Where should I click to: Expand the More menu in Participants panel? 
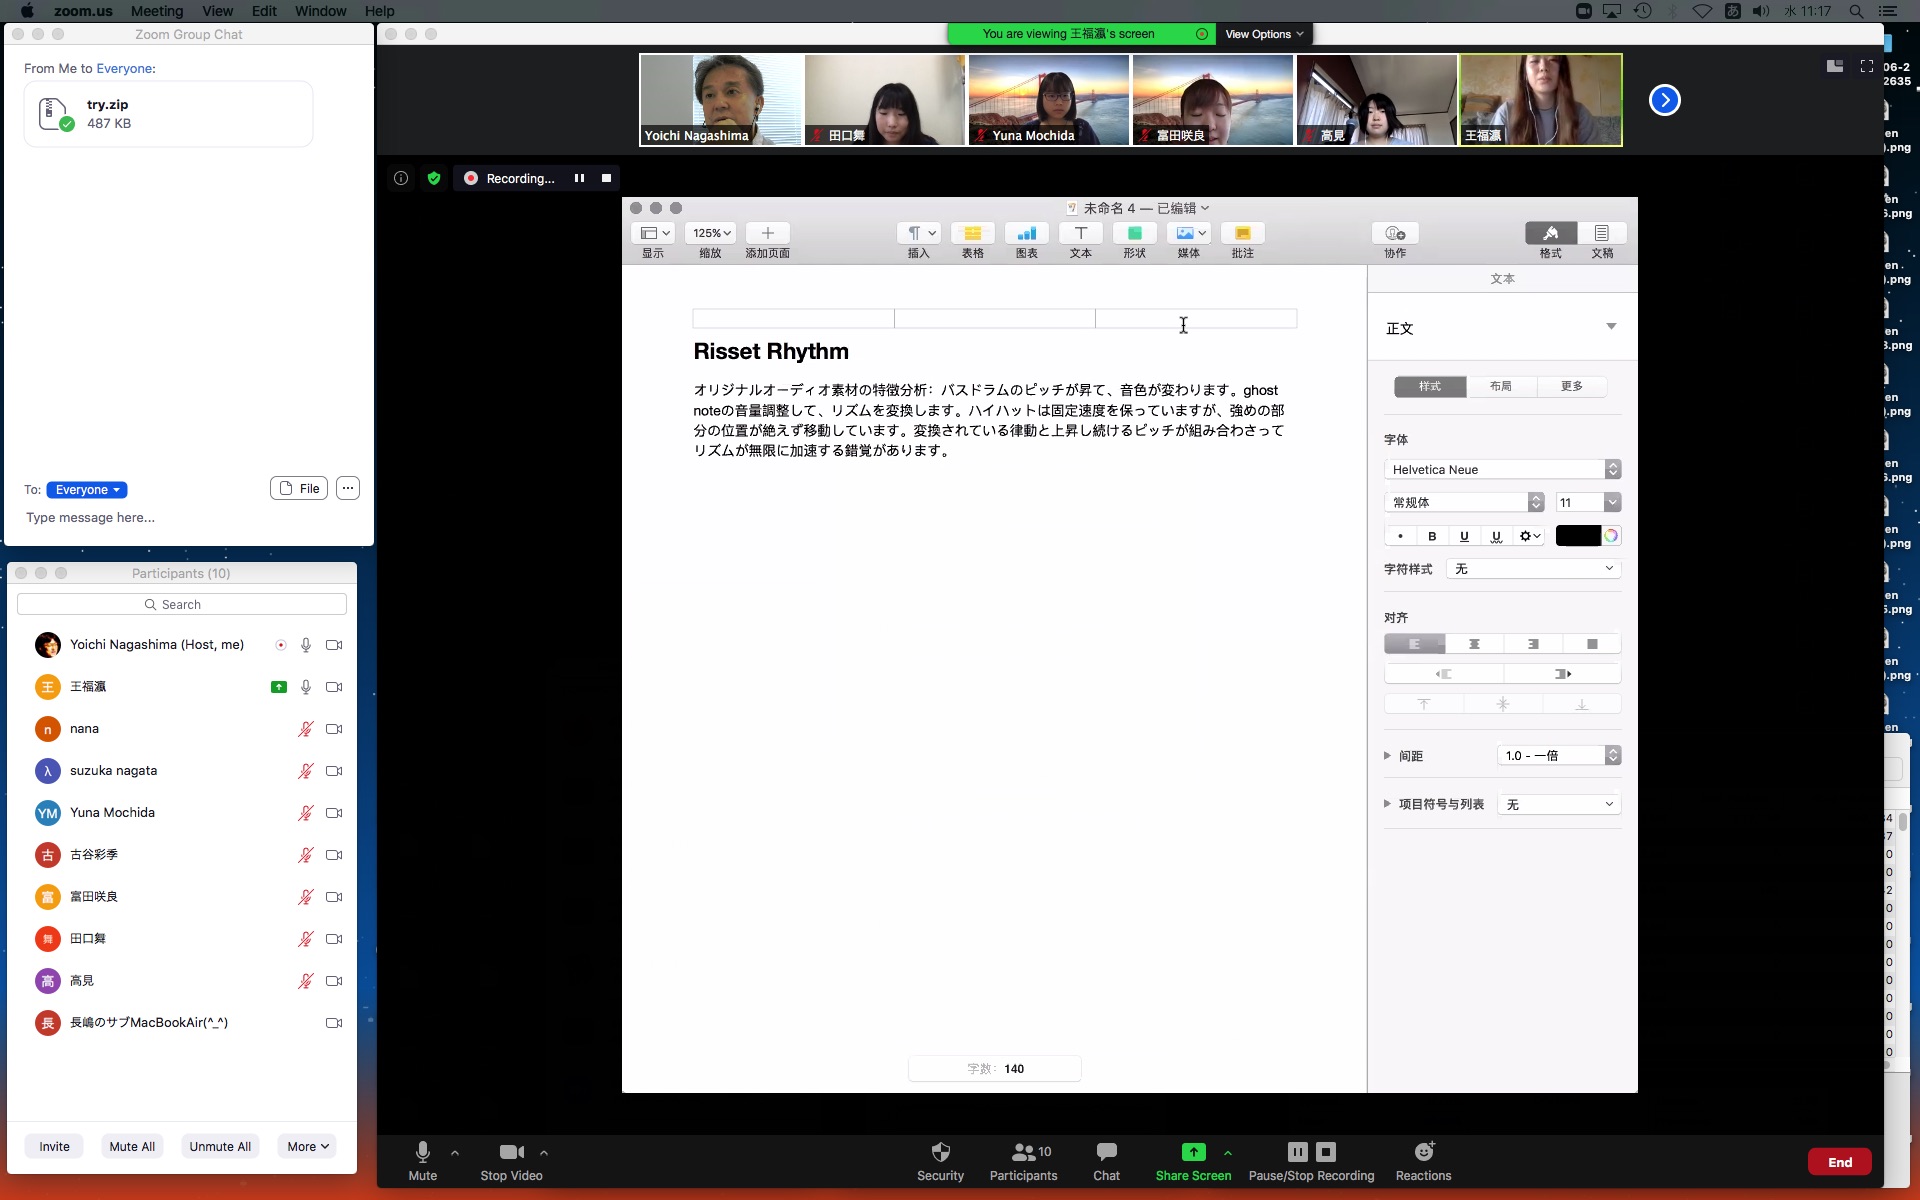pos(308,1146)
